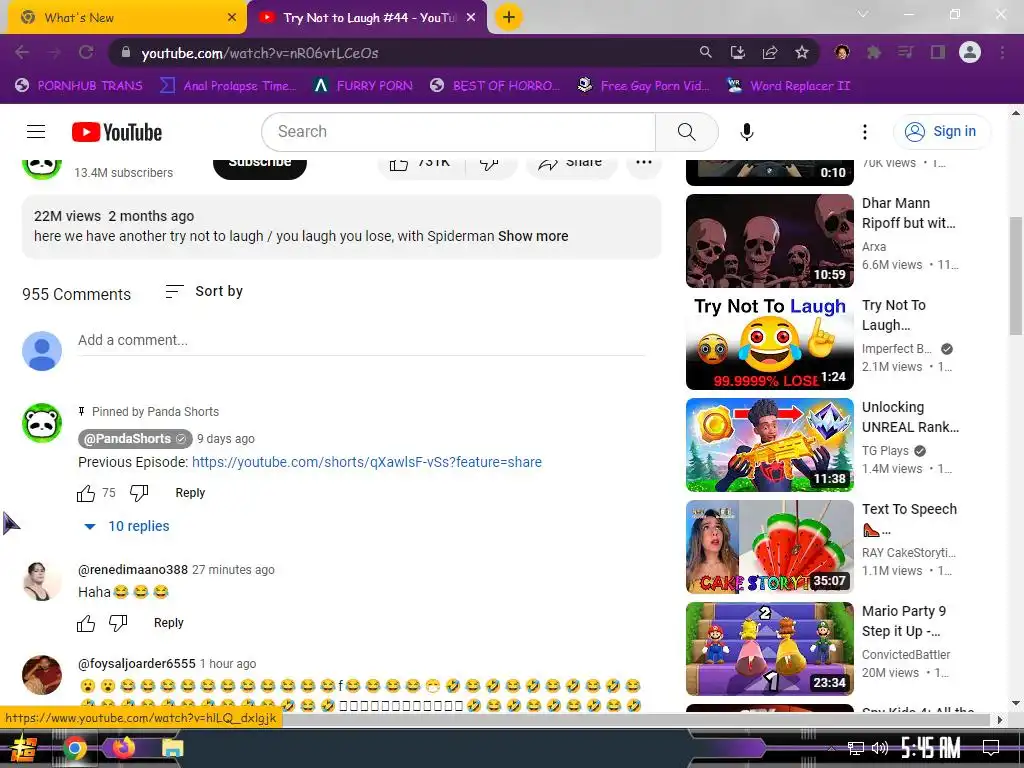The height and width of the screenshot is (768, 1024).
Task: Open the volume icon in system tray
Action: click(x=880, y=748)
